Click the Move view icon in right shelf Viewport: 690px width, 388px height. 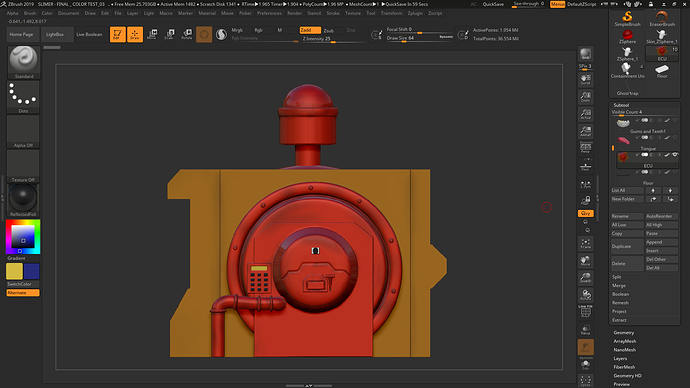tap(585, 260)
